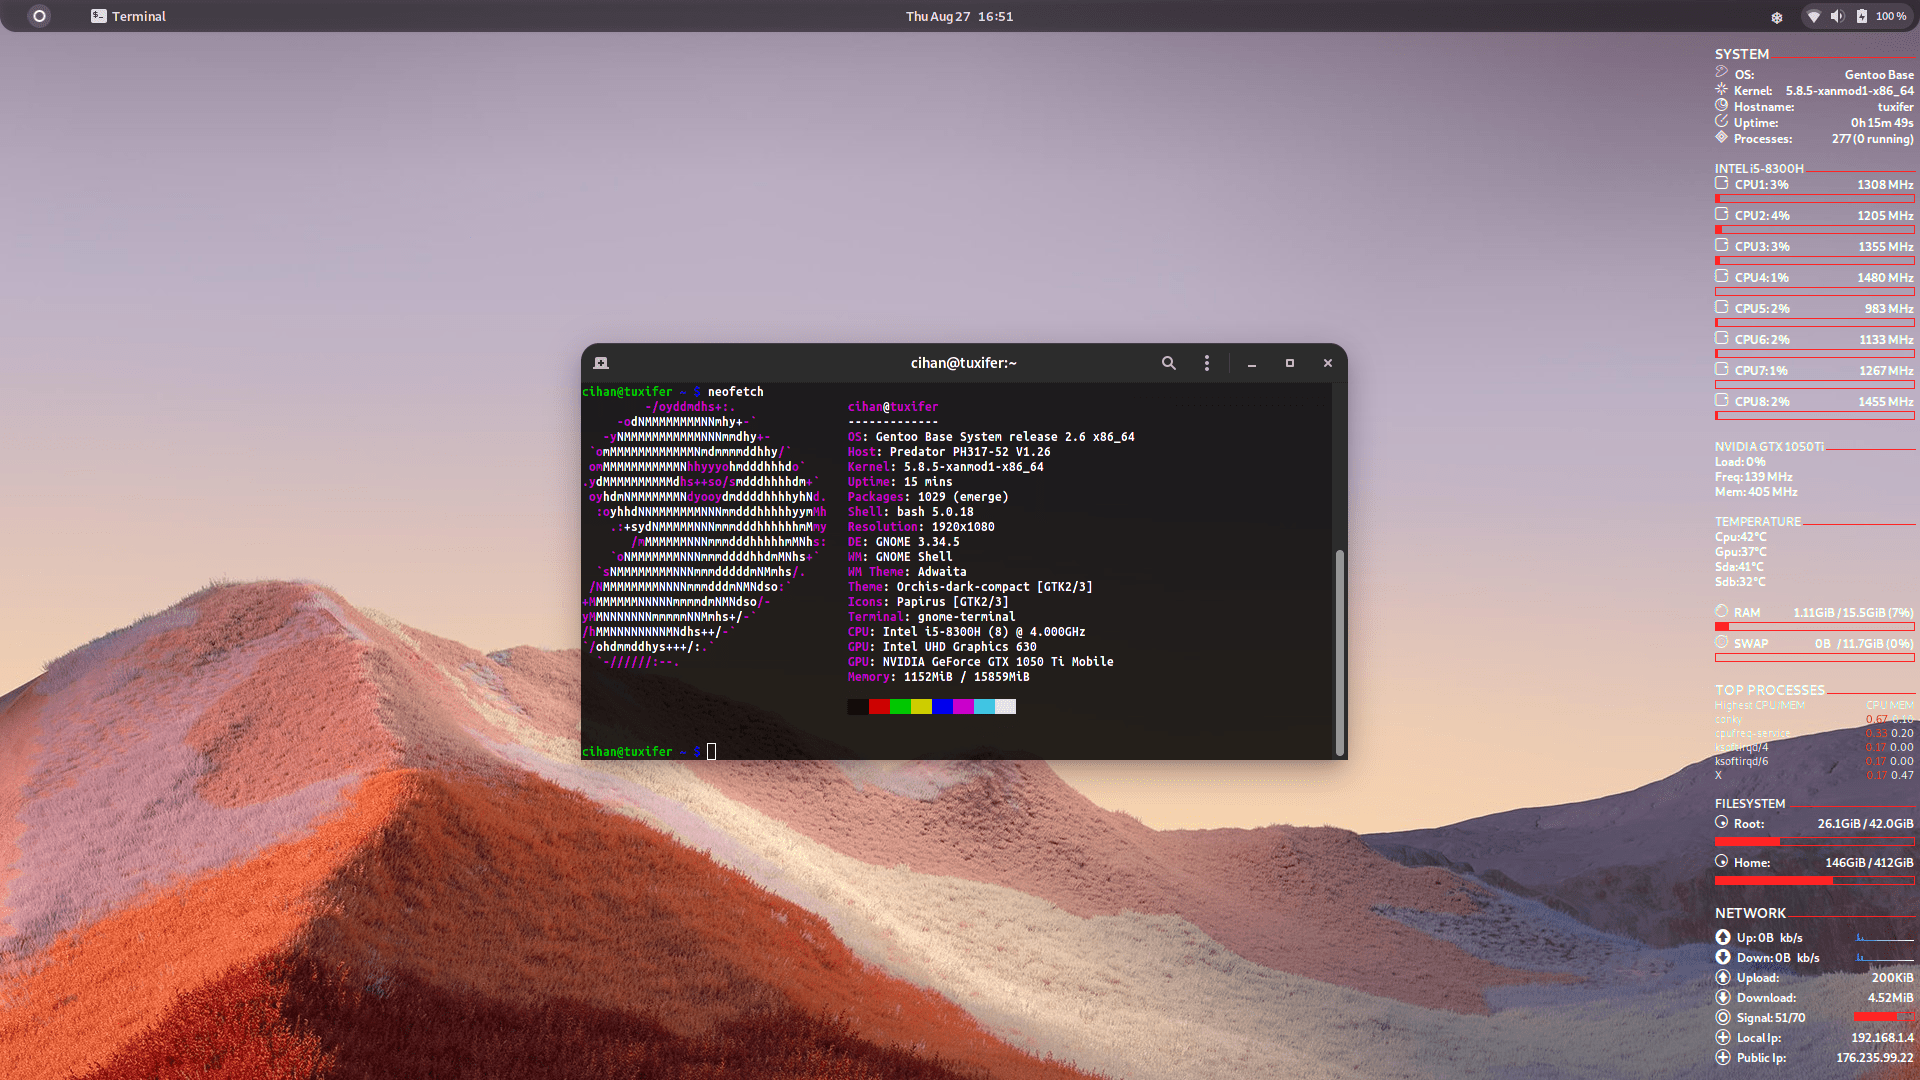Close the cihan@tuxifer terminal window
This screenshot has height=1080, width=1920.
pos(1328,363)
